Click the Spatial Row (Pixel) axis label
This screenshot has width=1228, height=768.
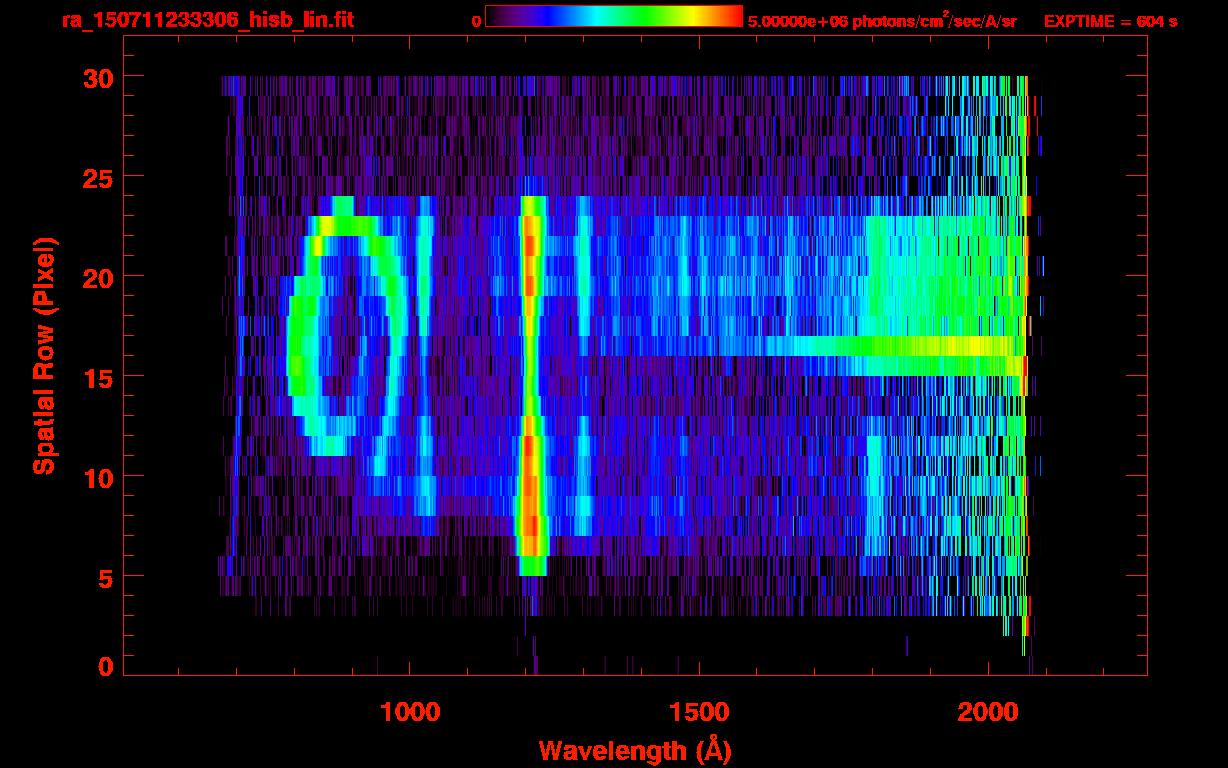[x=44, y=356]
